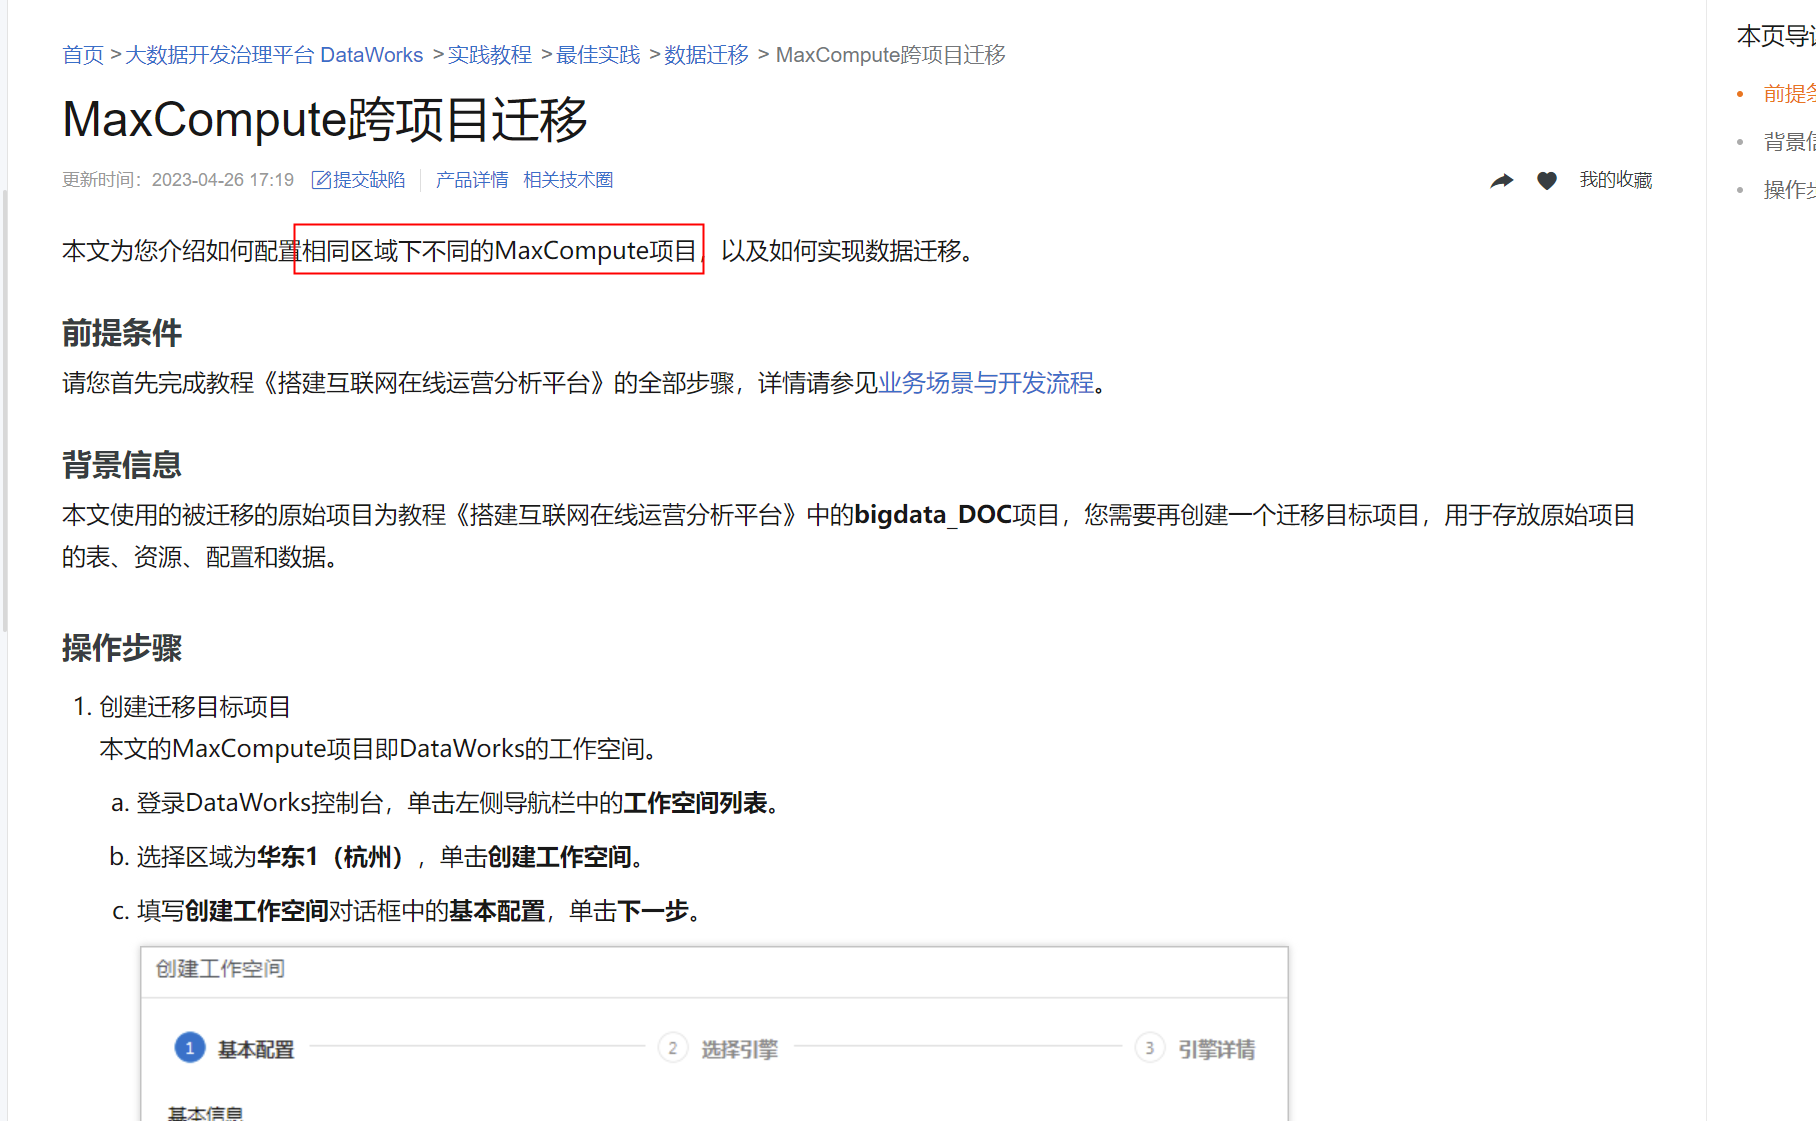Click the 操作步骤 section heading
This screenshot has height=1121, width=1816.
point(122,648)
